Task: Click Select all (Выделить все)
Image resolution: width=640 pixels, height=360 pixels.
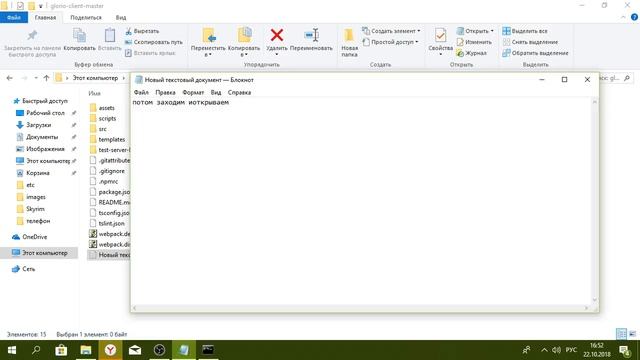Action: coord(525,31)
